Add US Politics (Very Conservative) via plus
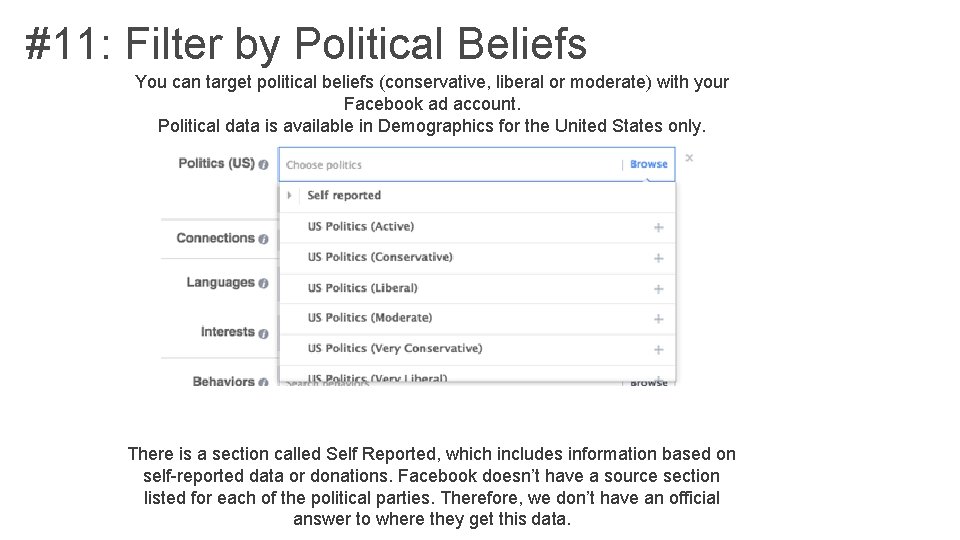Viewport: 960px width, 540px height. 658,350
